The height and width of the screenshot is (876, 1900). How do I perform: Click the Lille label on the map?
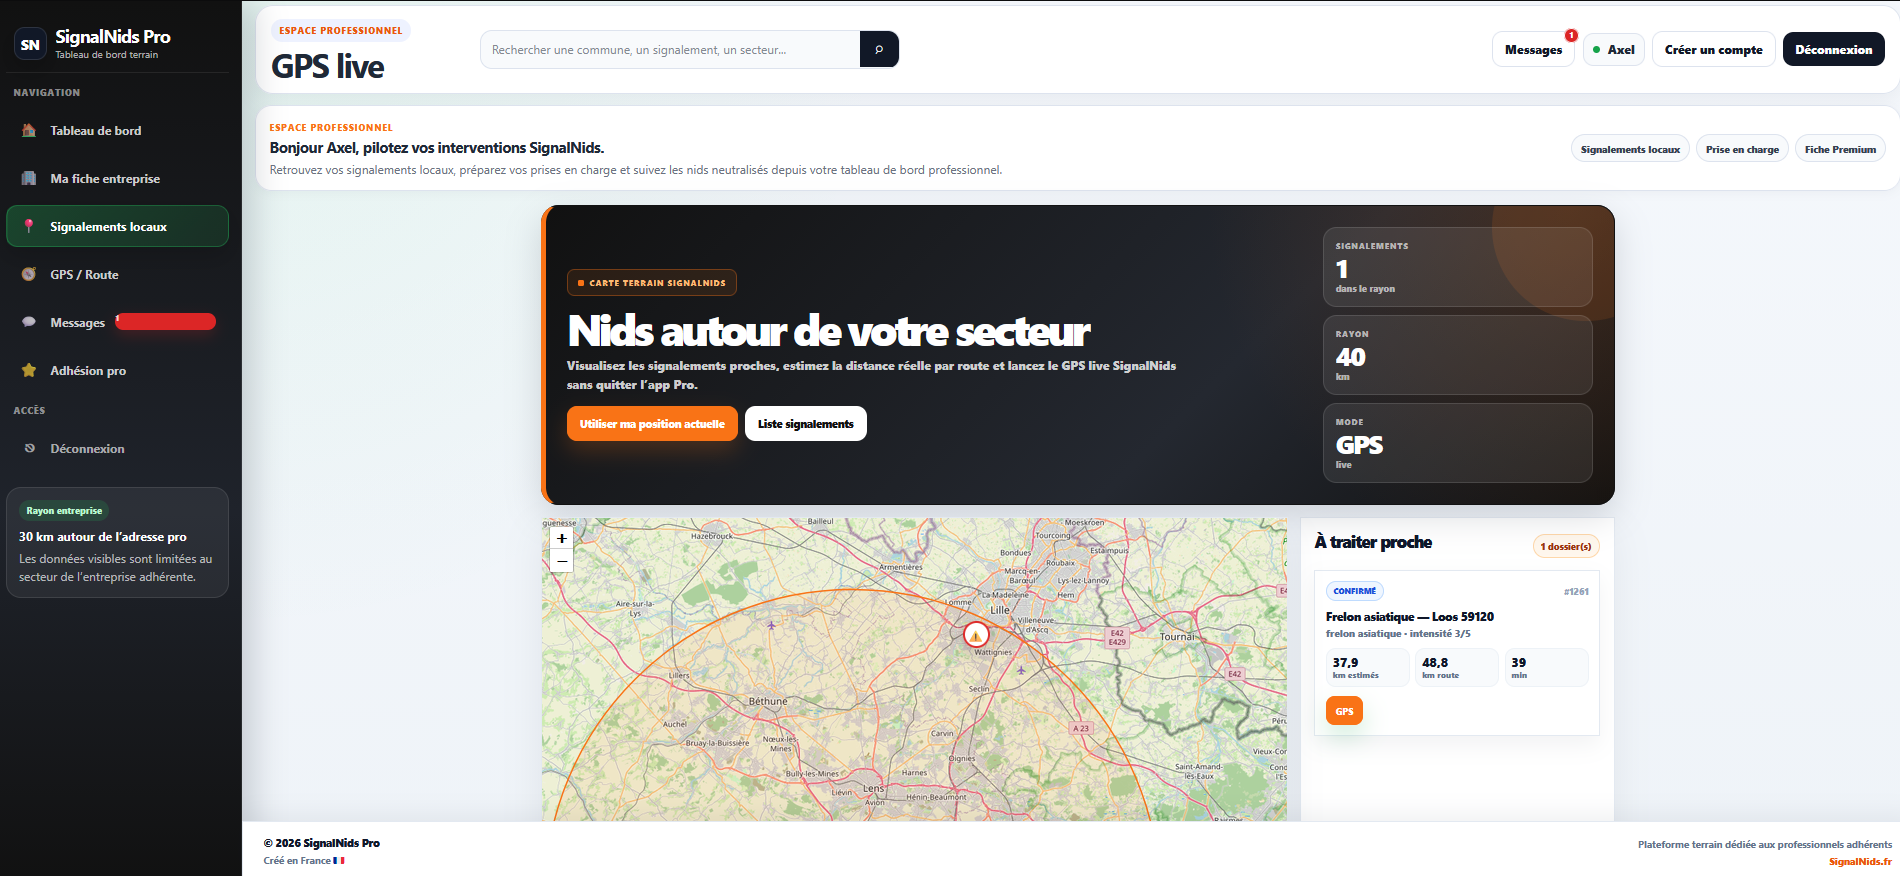[x=1000, y=609]
